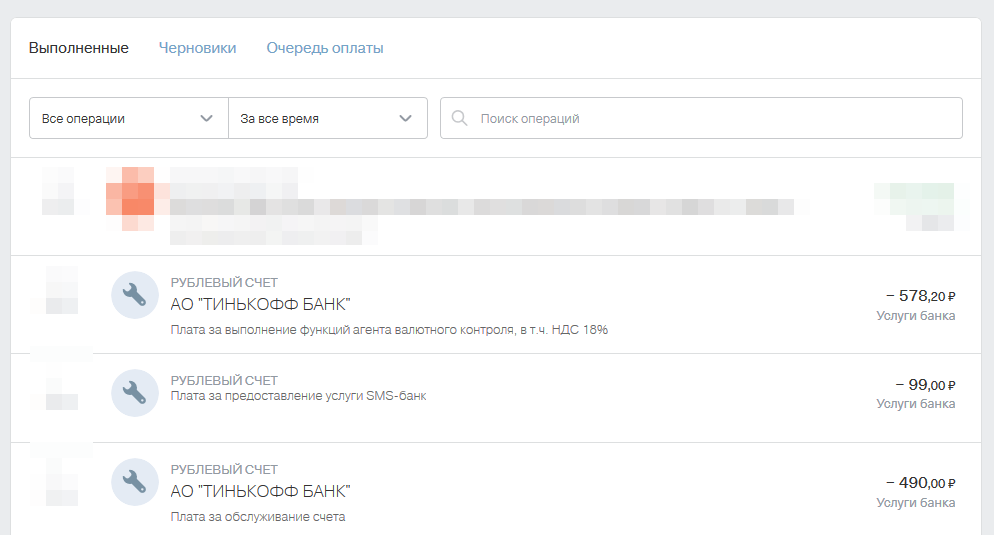Click АО "ТИНЬКОФФ БАНК" title in currency control operation
This screenshot has height=535, width=994.
(261, 304)
